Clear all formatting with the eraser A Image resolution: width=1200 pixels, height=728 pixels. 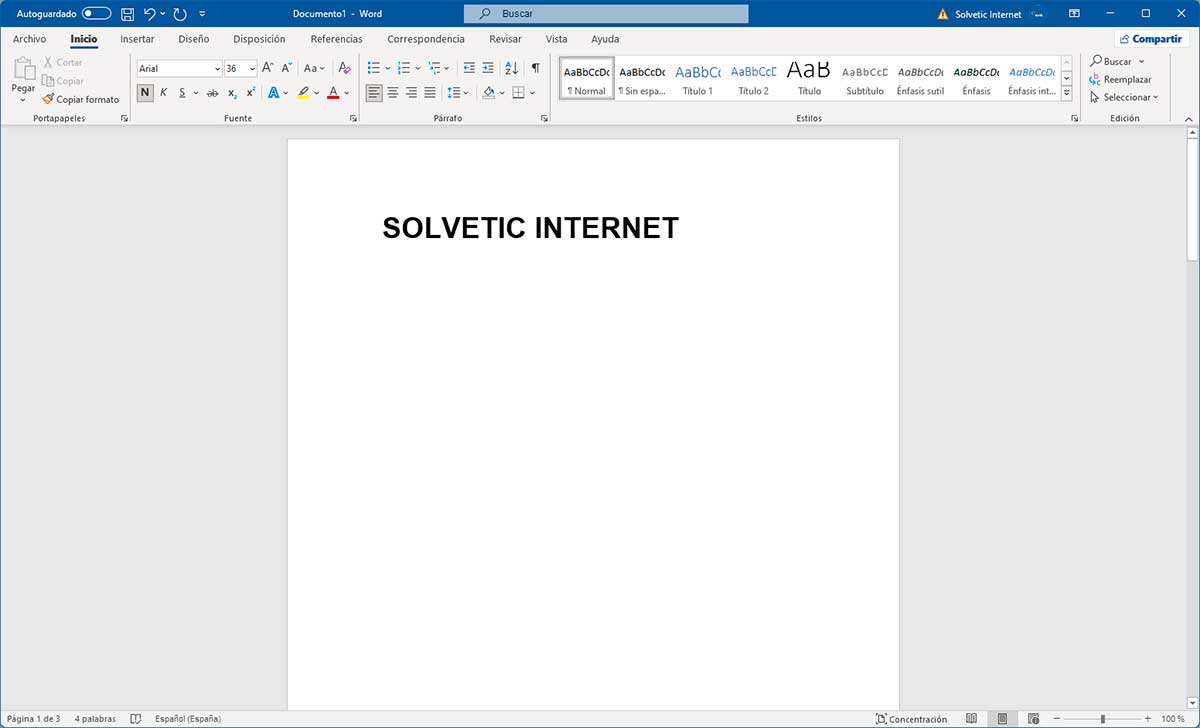(344, 68)
